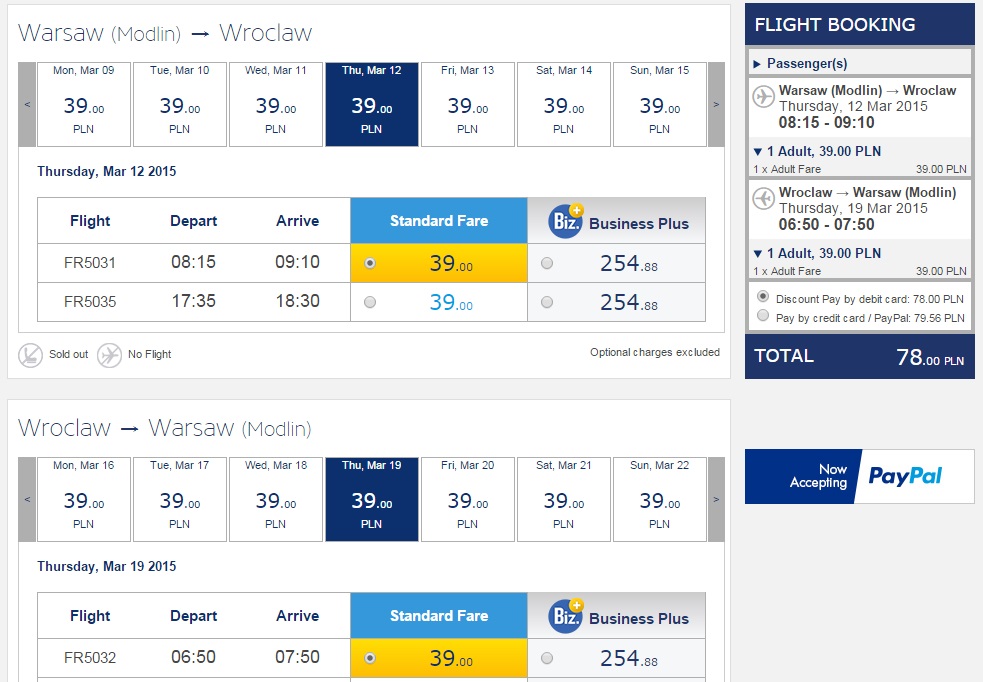Click the Now Accepting PayPal banner
Viewport: 983px width, 682px height.
click(859, 476)
